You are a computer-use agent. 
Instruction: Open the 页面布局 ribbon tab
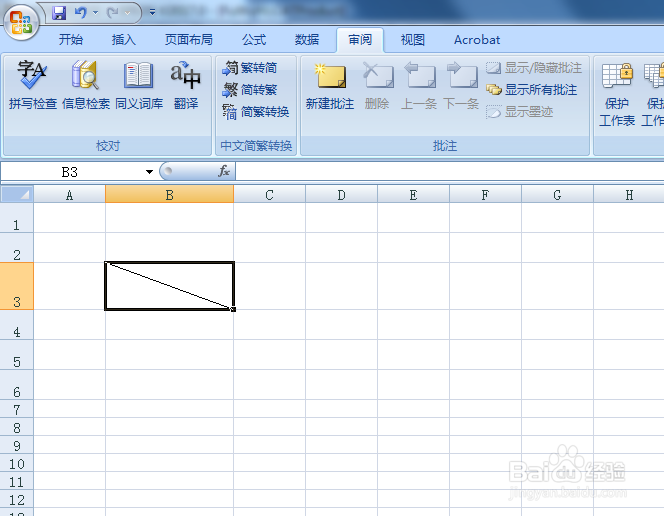tap(188, 40)
